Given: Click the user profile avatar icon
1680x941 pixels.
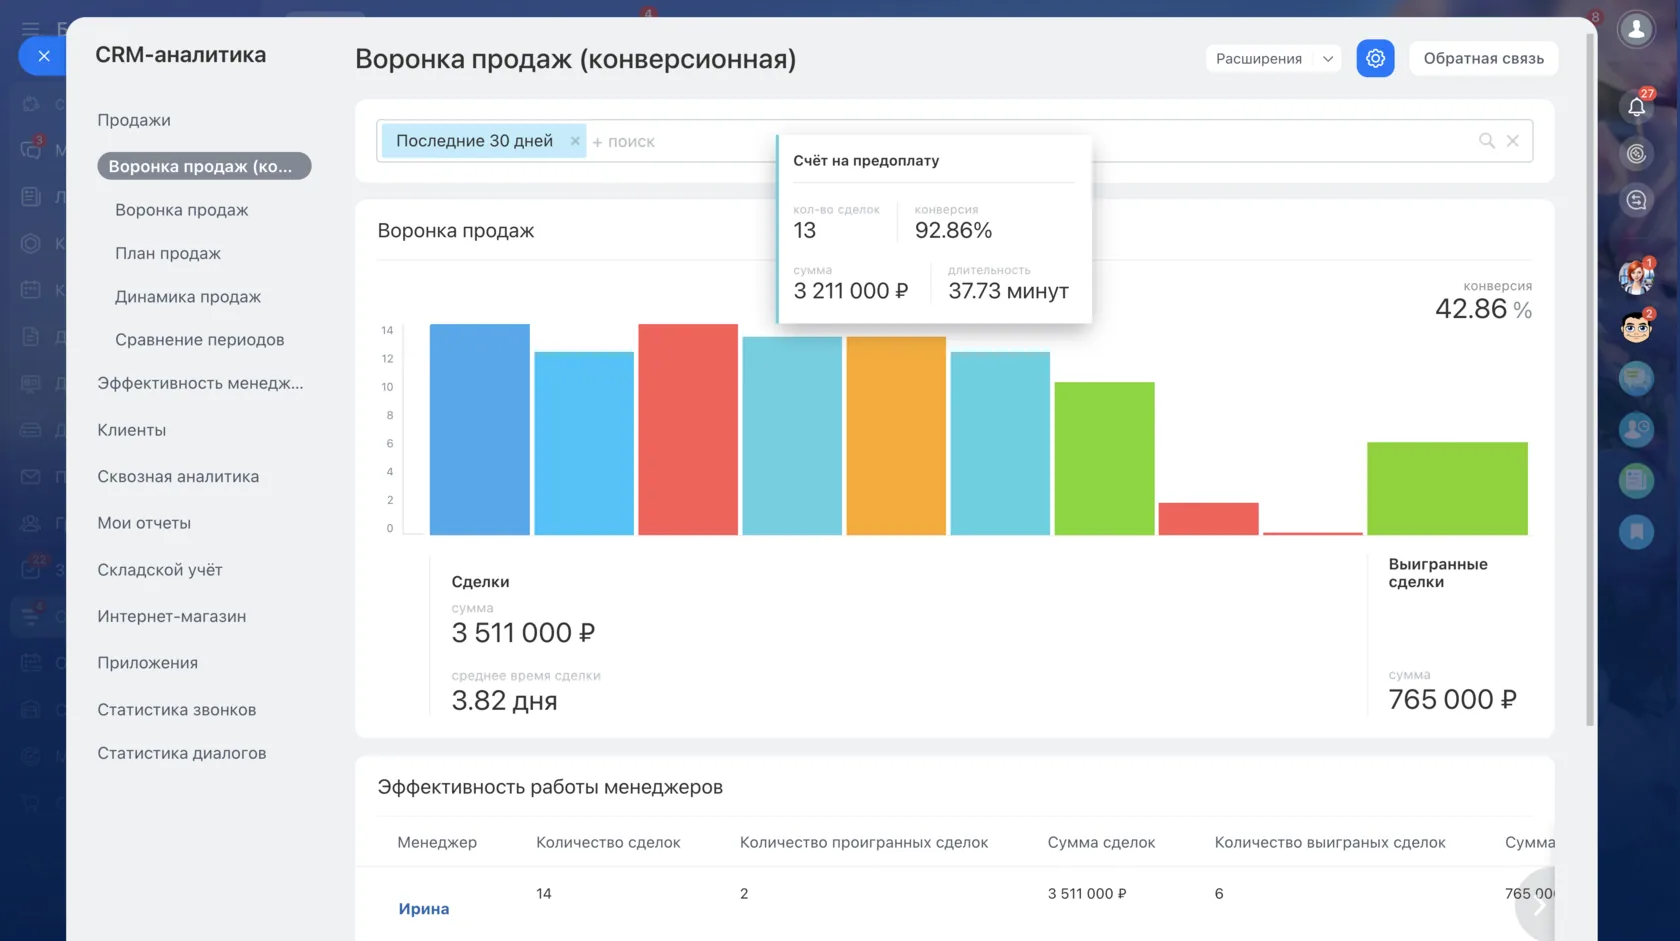Looking at the screenshot, I should (1636, 29).
